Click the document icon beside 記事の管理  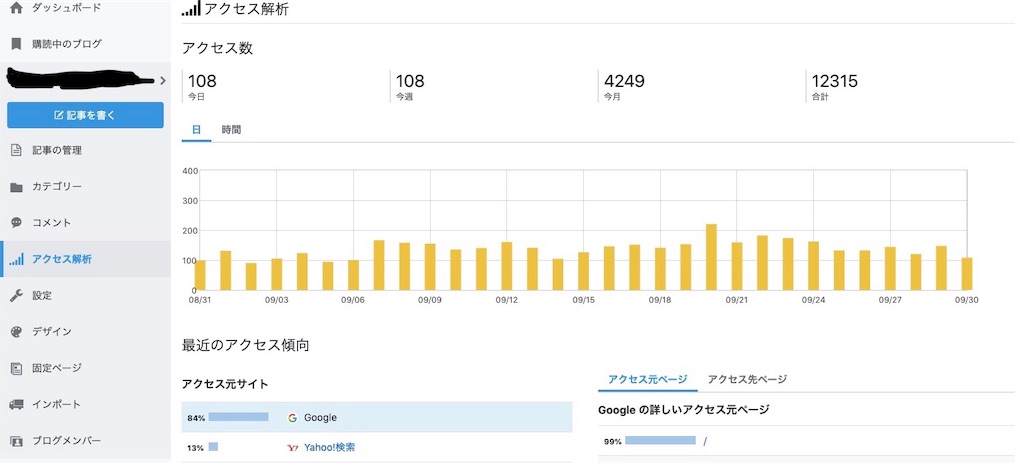(16, 150)
